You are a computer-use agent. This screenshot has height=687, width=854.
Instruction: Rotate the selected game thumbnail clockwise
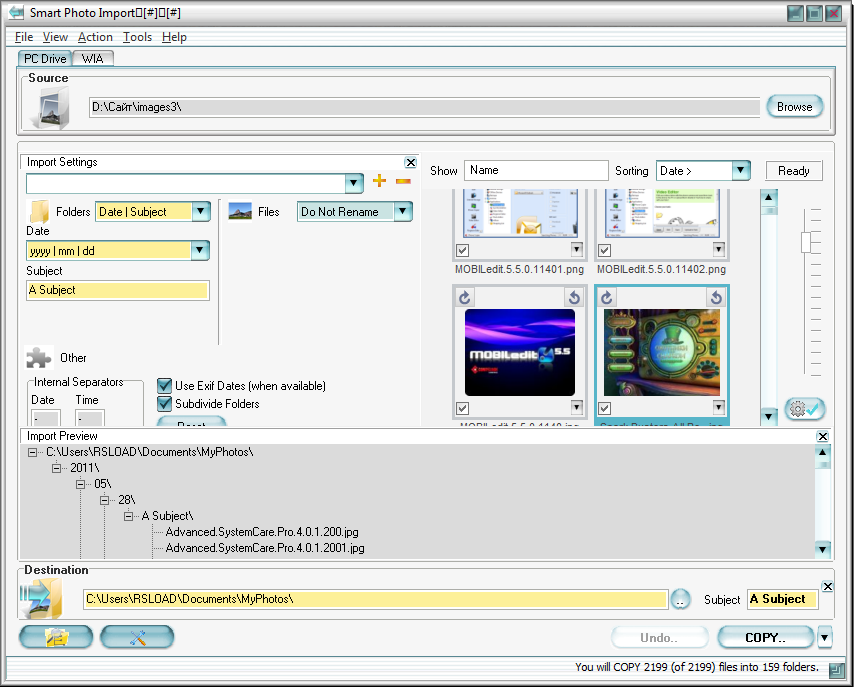click(607, 297)
